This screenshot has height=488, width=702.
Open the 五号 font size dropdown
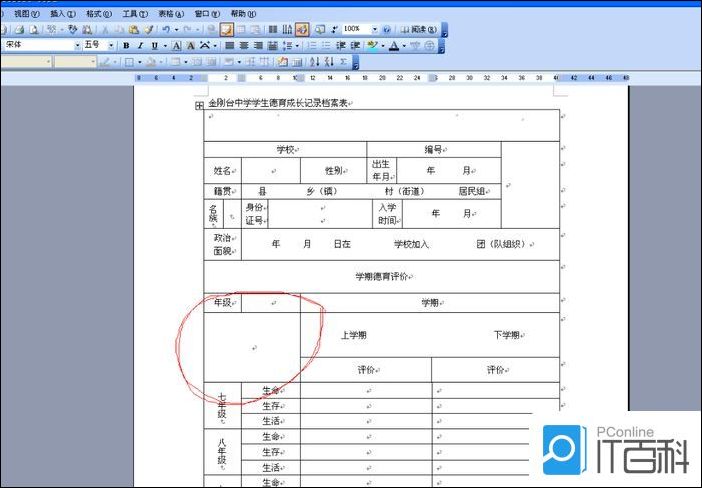111,45
